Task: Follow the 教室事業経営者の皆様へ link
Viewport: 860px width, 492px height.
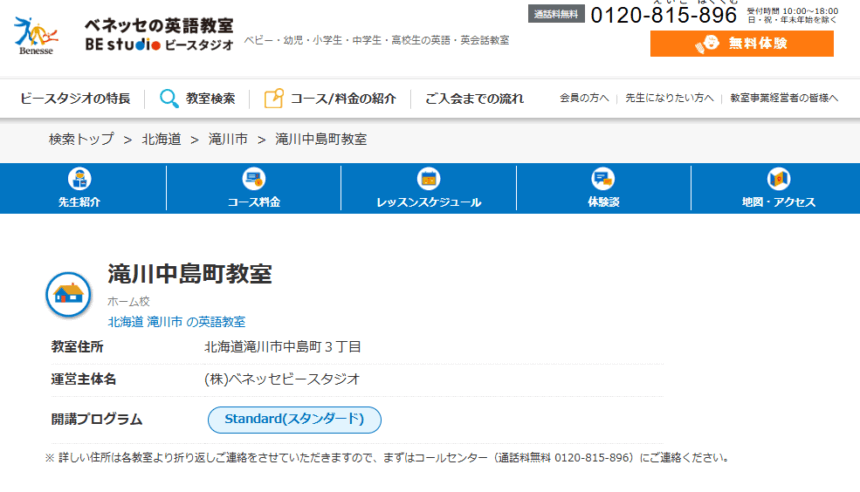Action: 784,98
